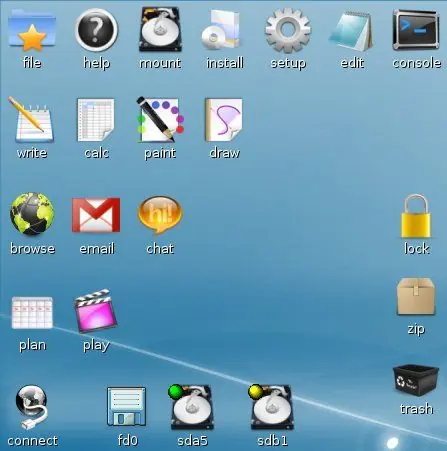Click the "console" label text
This screenshot has width=447, height=451.
coord(417,63)
